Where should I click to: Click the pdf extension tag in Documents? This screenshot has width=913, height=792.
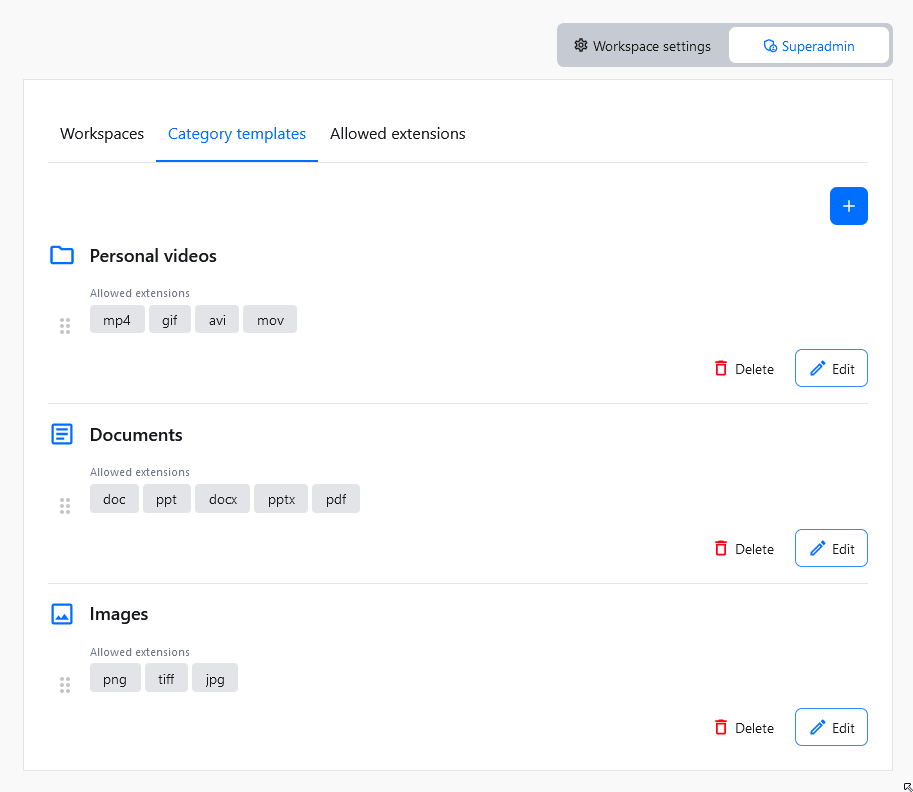click(336, 499)
